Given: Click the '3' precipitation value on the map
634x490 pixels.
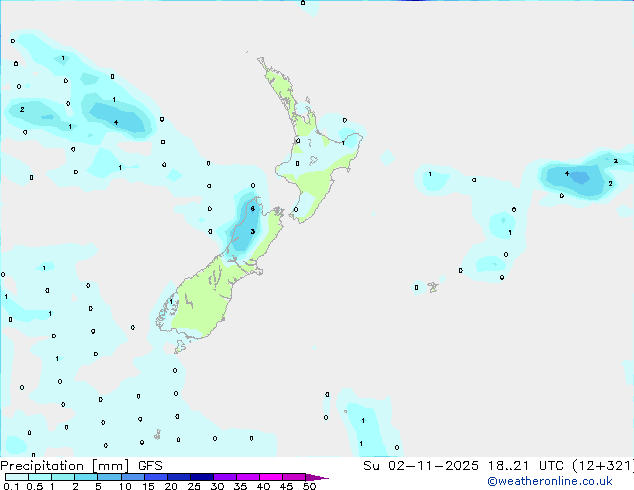Looking at the screenshot, I should coord(252,232).
